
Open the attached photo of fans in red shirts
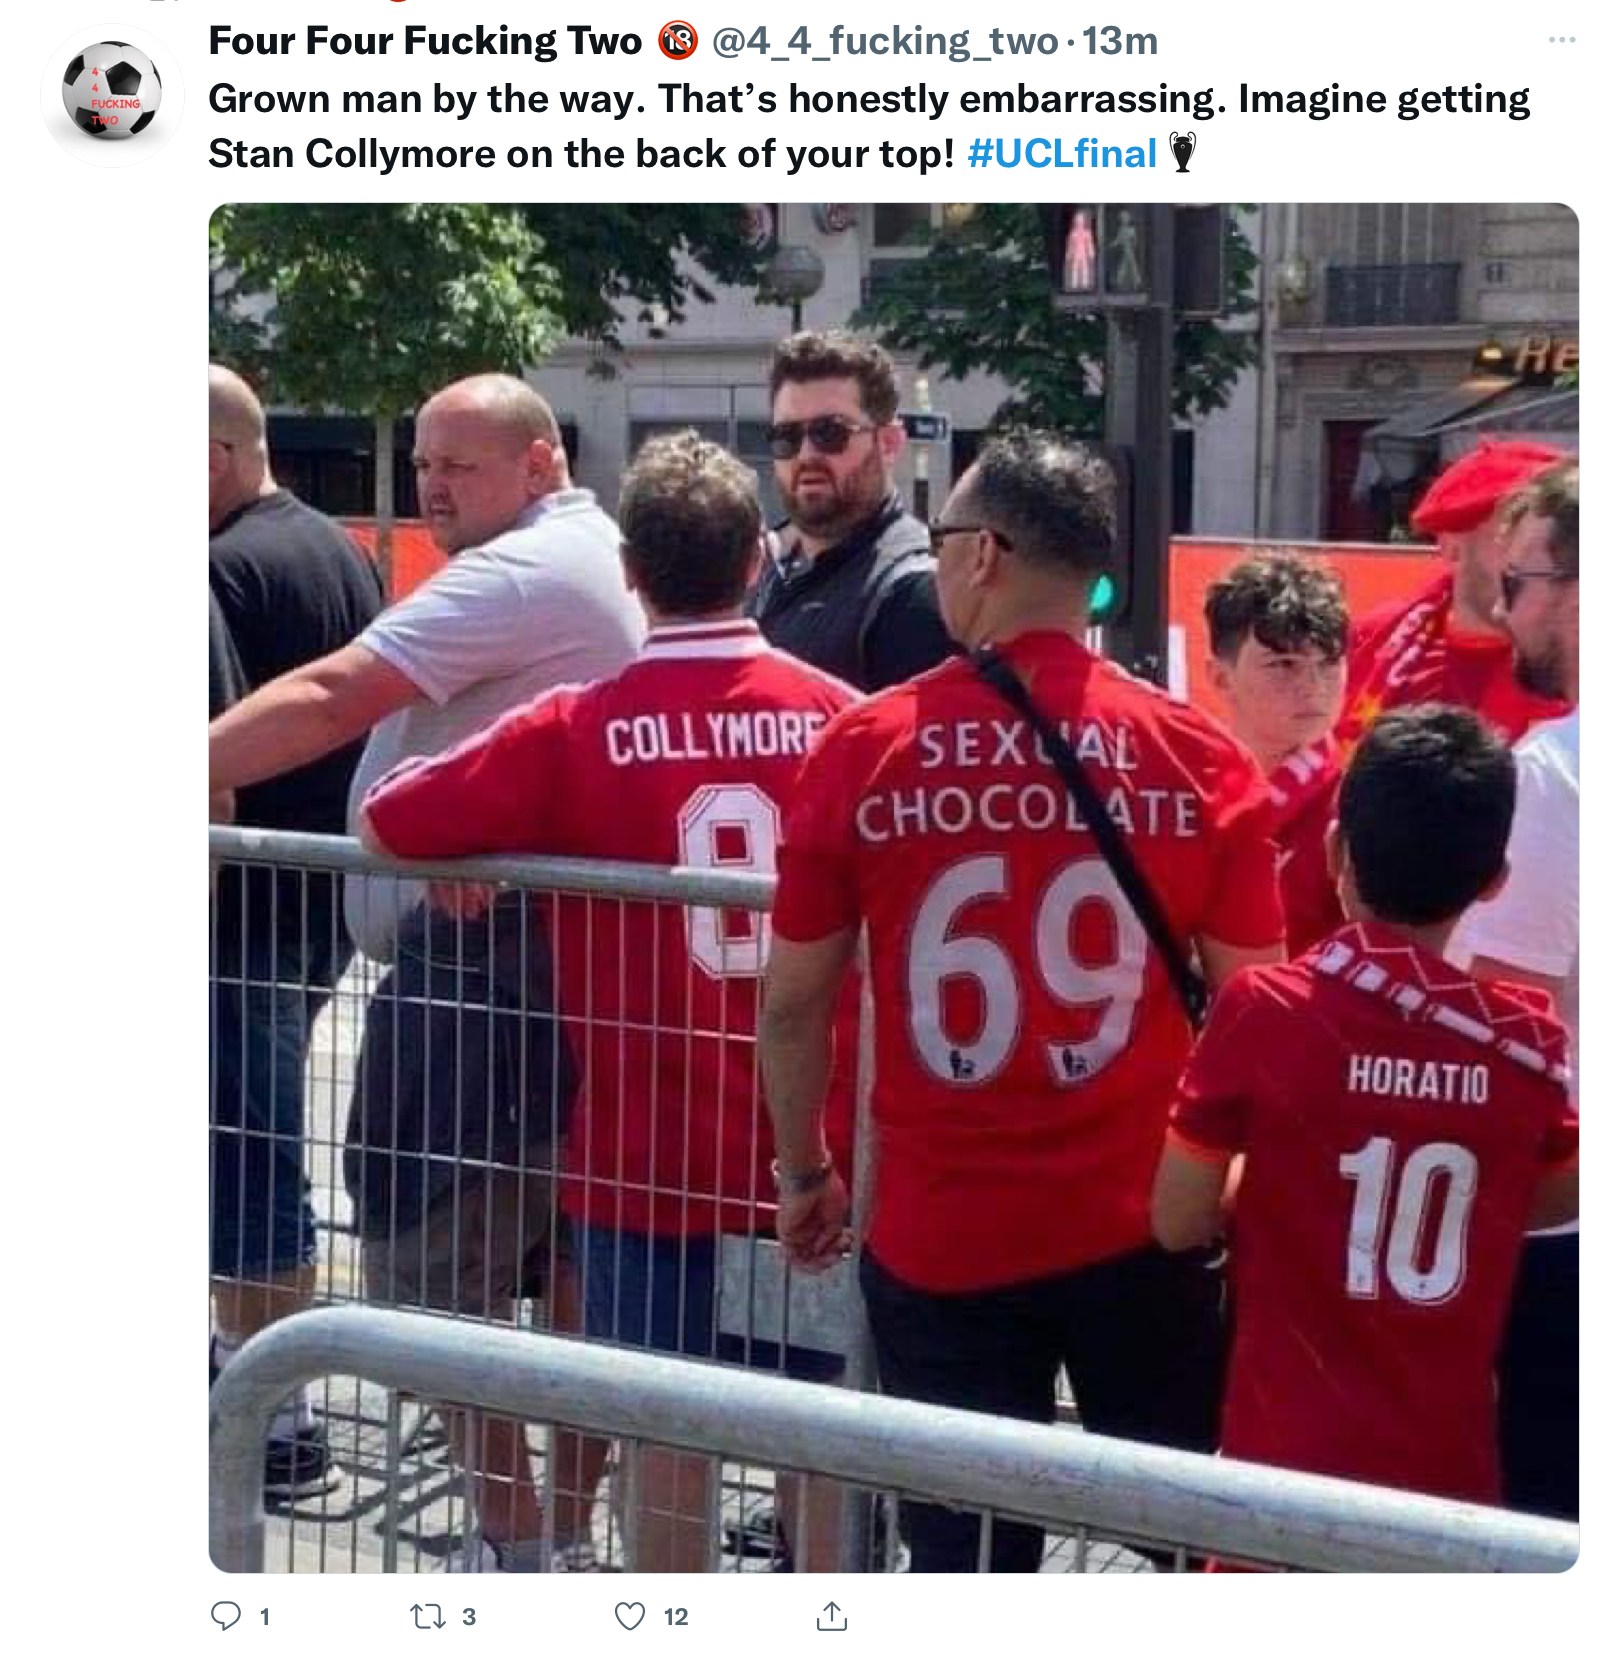click(894, 888)
